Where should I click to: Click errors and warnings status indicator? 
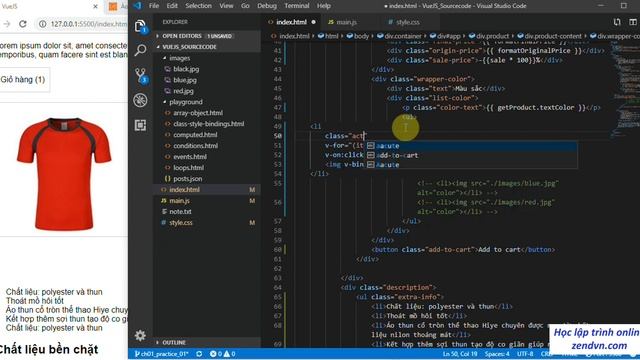click(222, 354)
